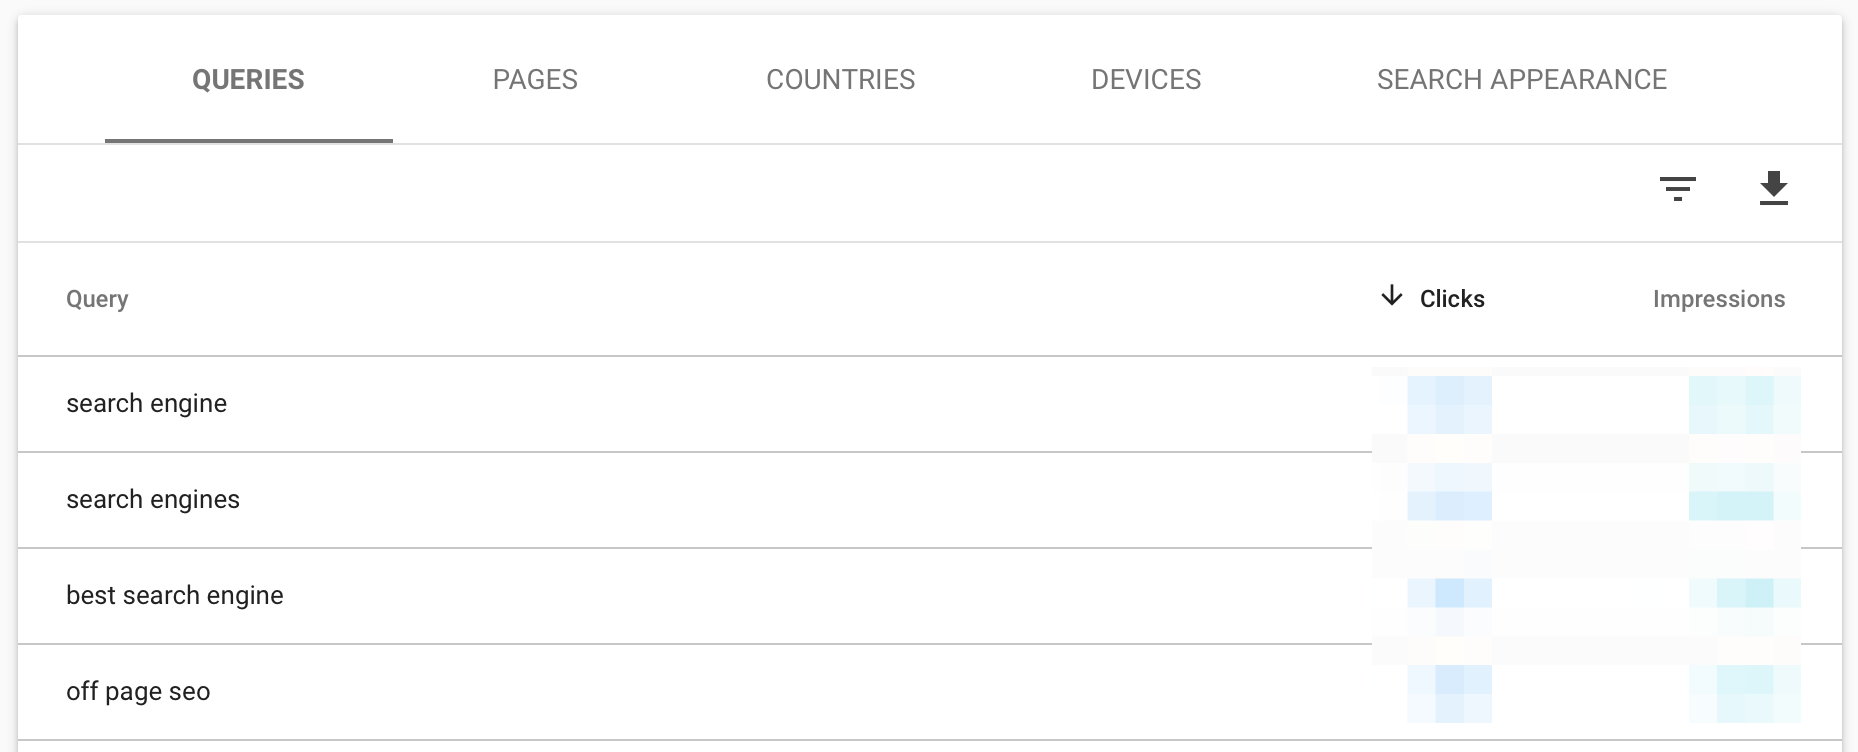Image resolution: width=1858 pixels, height=752 pixels.
Task: Sort table by Clicks column header
Action: [1452, 299]
